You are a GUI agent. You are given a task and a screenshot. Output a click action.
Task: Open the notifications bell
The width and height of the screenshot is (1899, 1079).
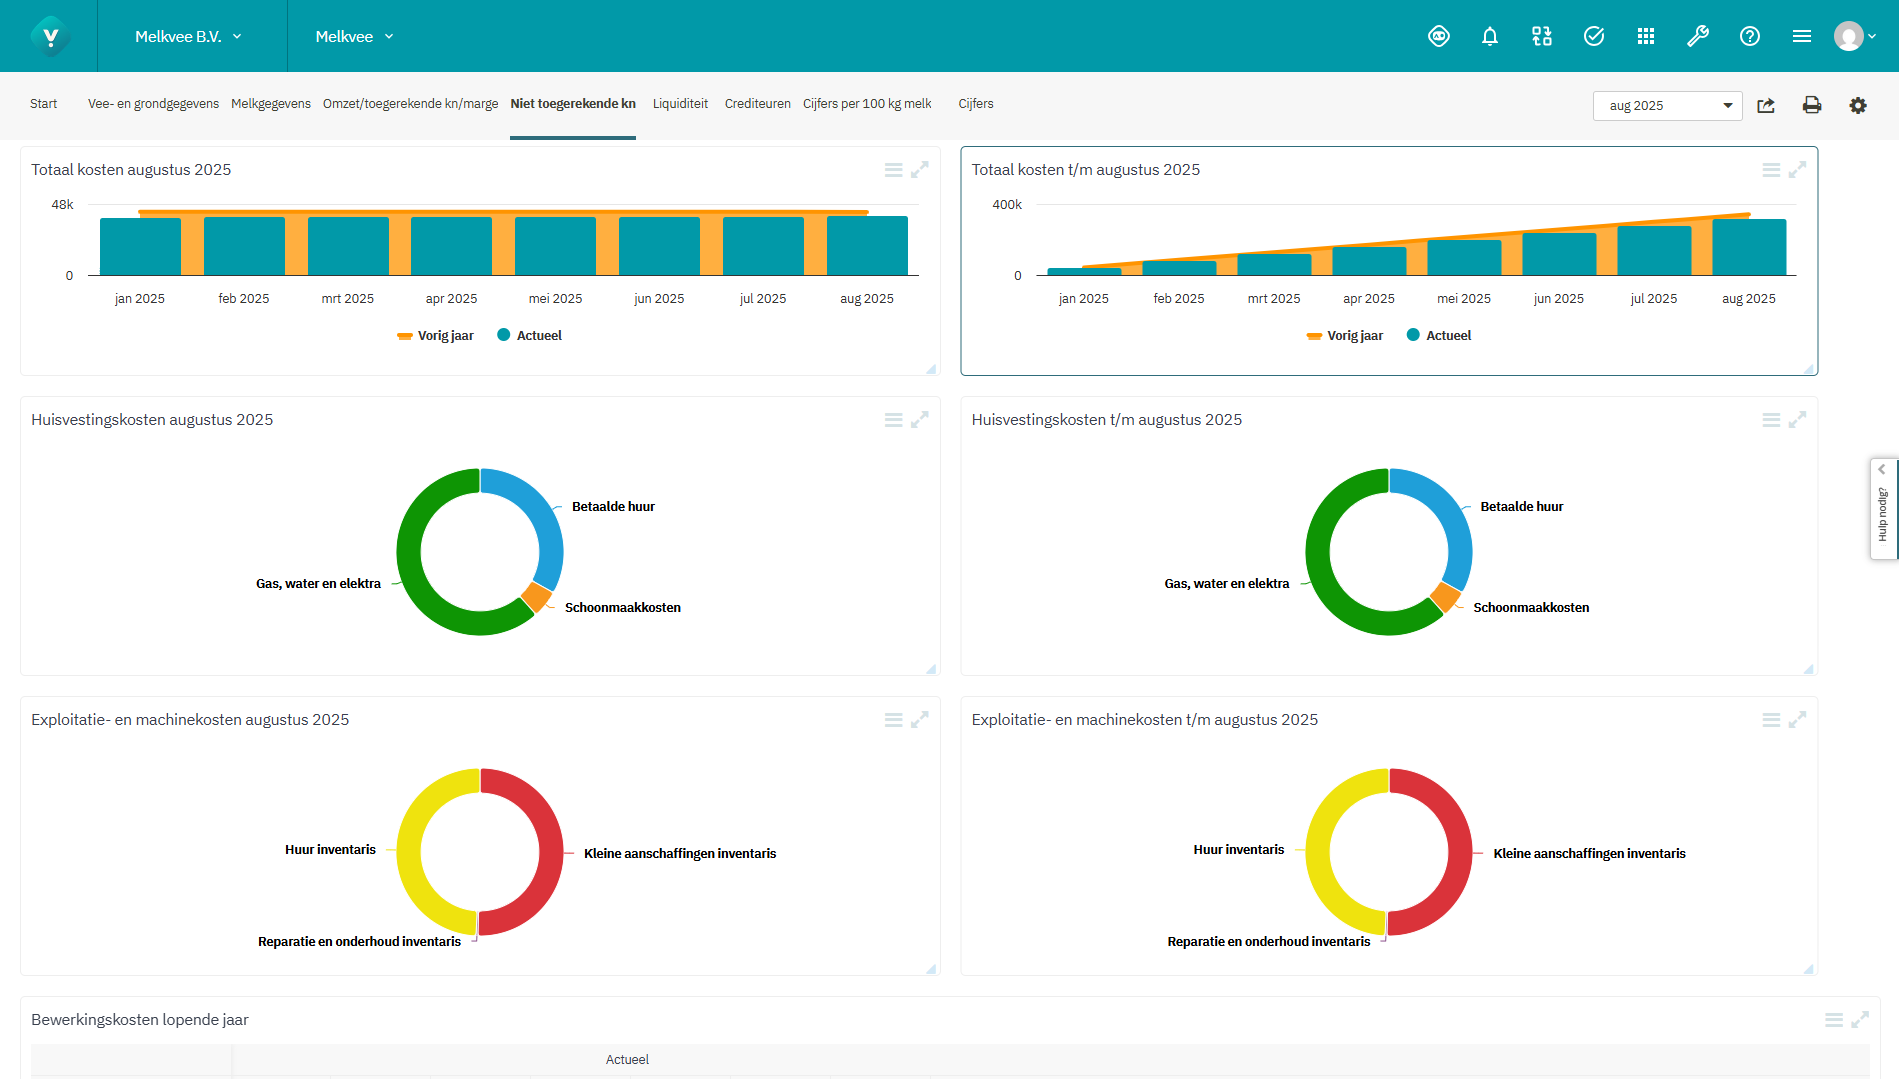pyautogui.click(x=1489, y=37)
